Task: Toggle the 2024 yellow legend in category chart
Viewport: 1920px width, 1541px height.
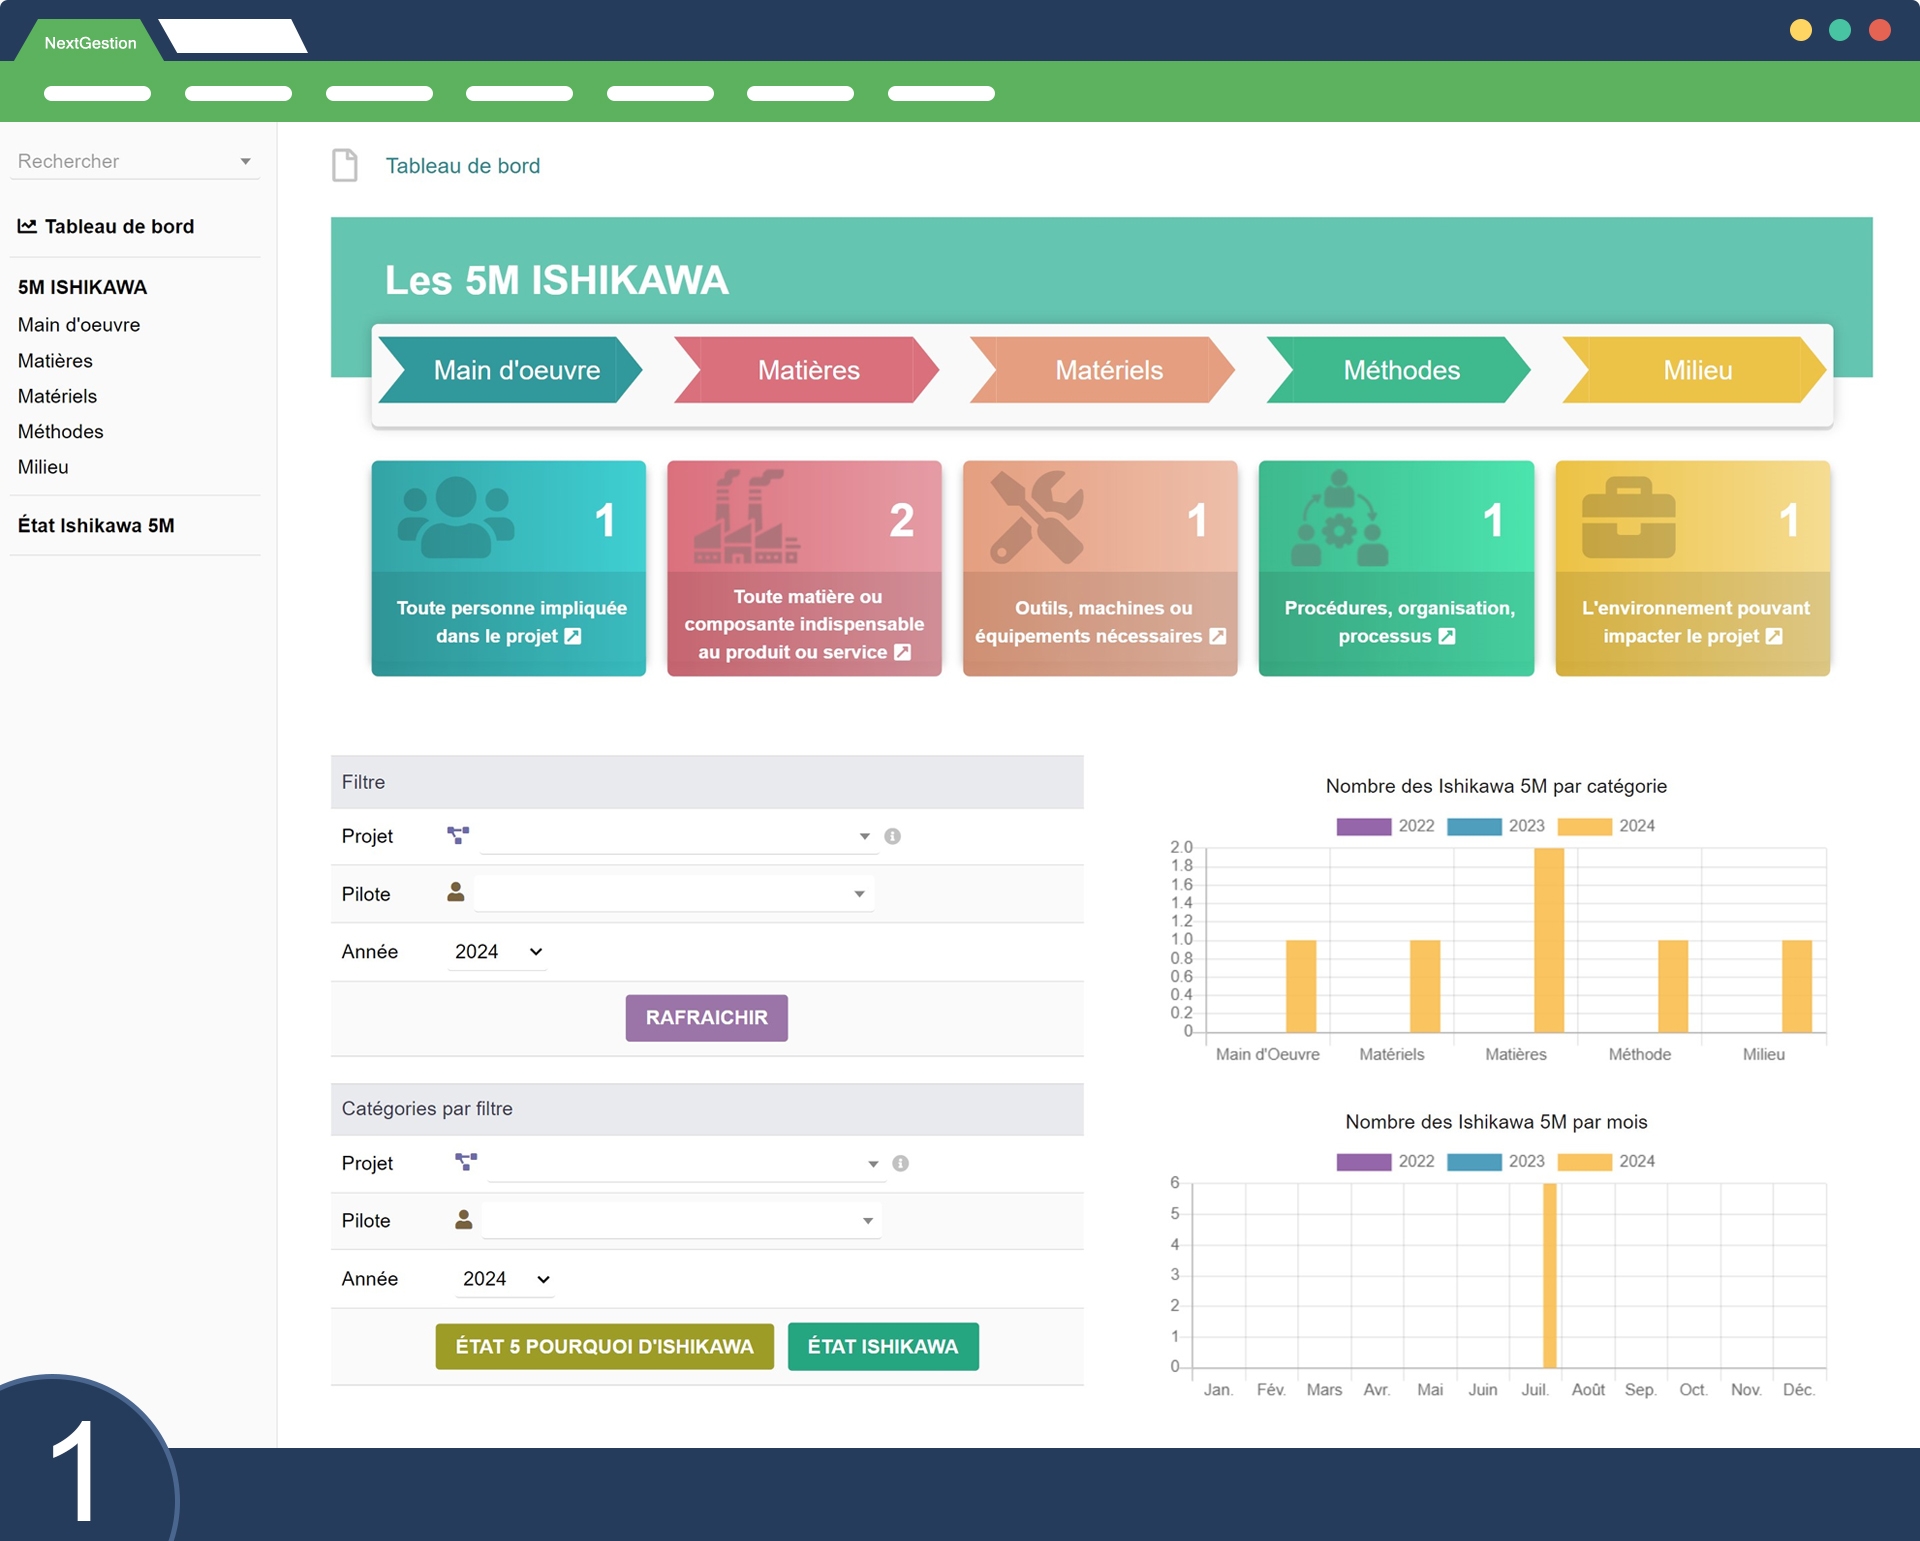Action: tap(1585, 826)
